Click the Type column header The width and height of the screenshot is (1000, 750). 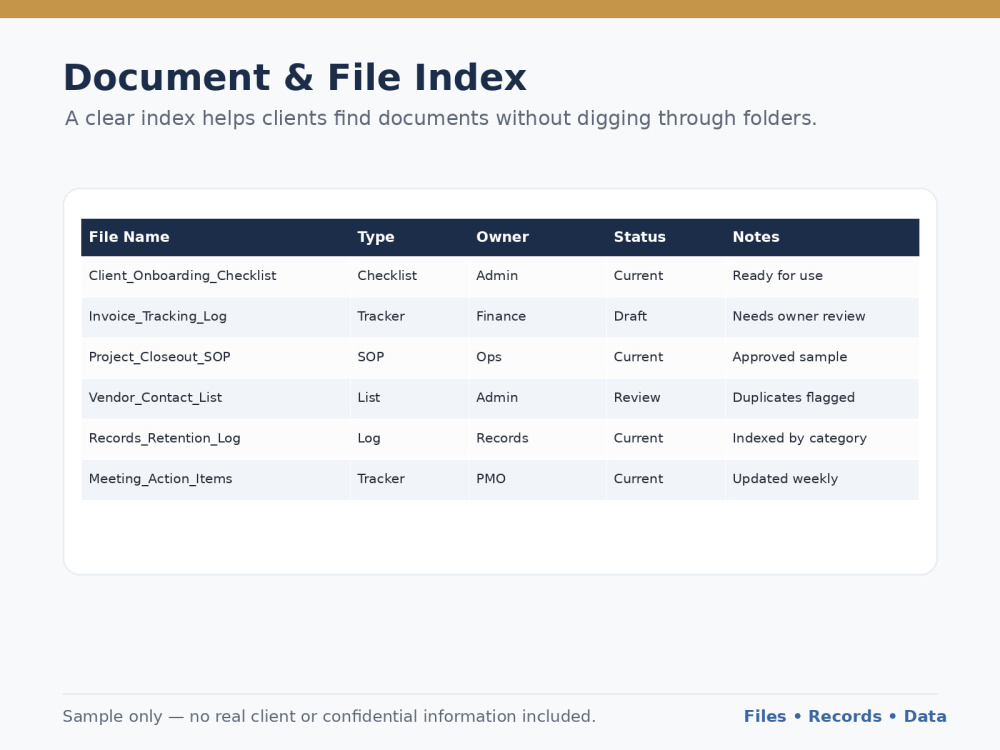[x=376, y=237]
